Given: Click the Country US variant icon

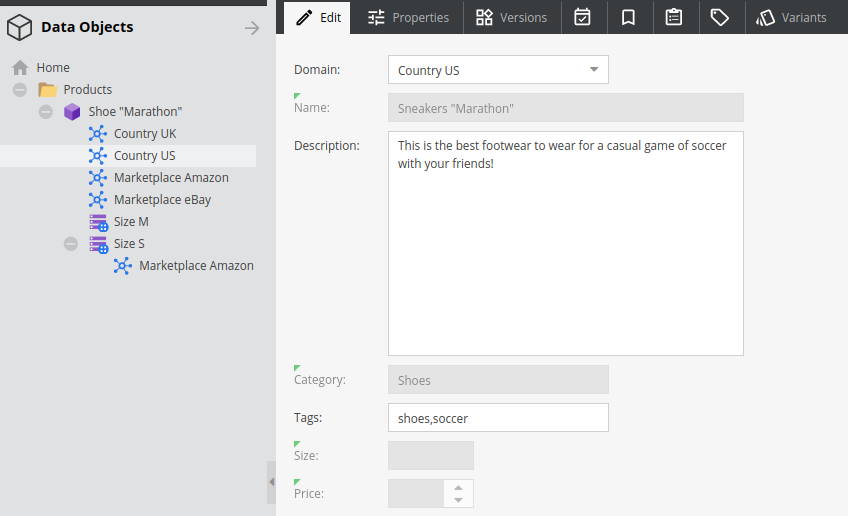Looking at the screenshot, I should pos(98,156).
